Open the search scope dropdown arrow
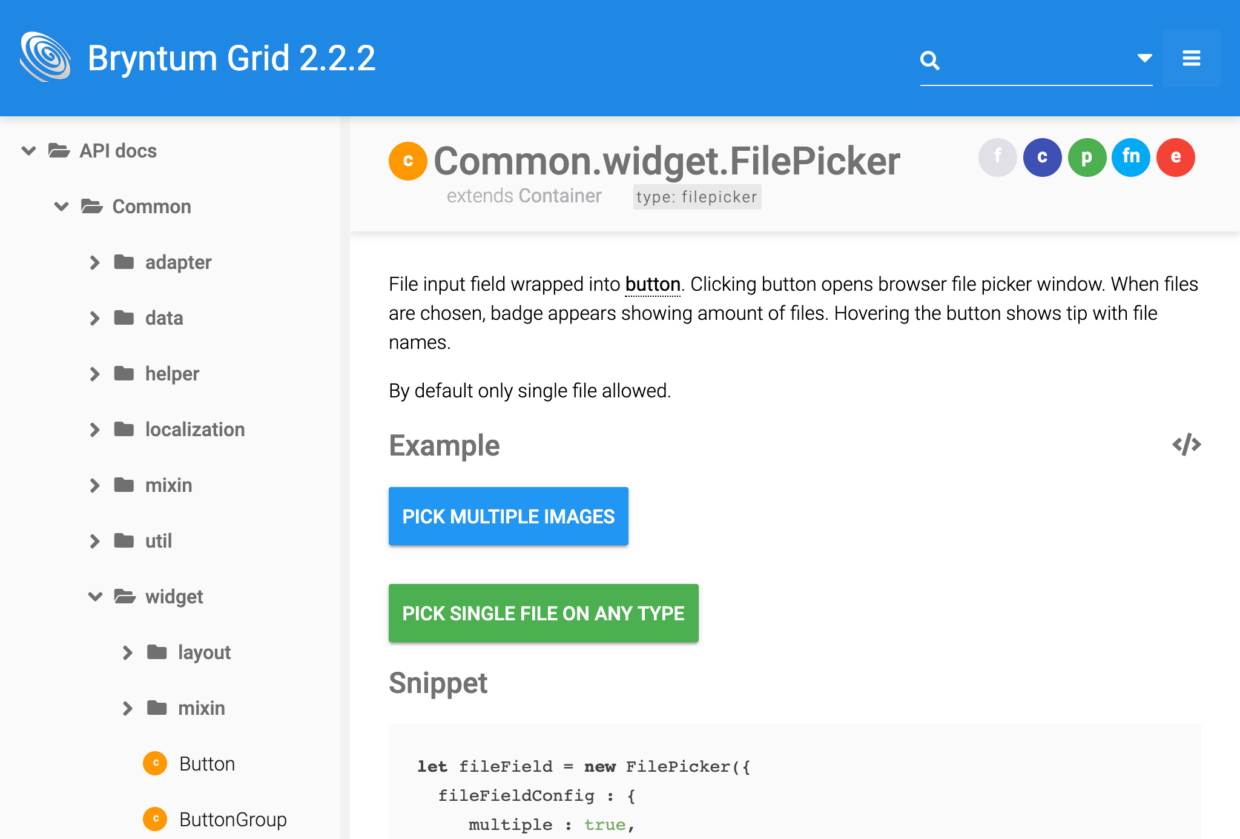 point(1145,60)
